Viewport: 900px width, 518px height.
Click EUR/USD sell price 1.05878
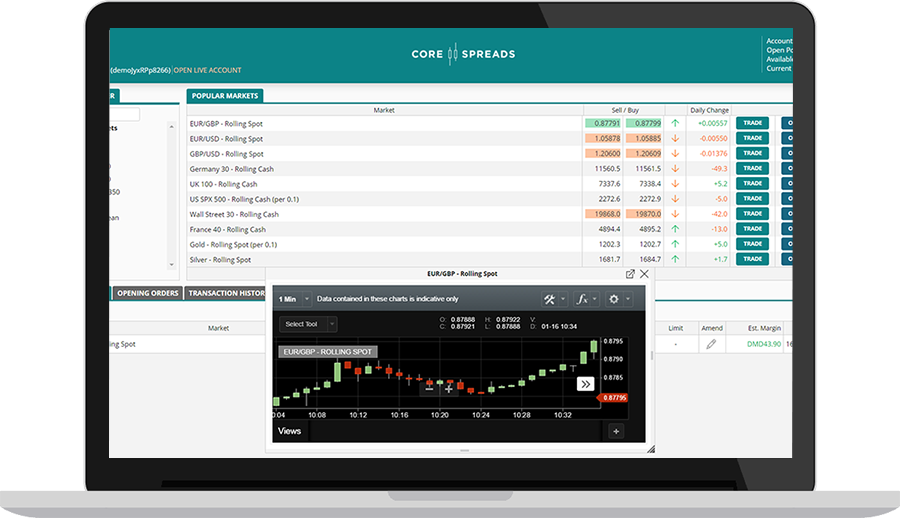coord(603,138)
